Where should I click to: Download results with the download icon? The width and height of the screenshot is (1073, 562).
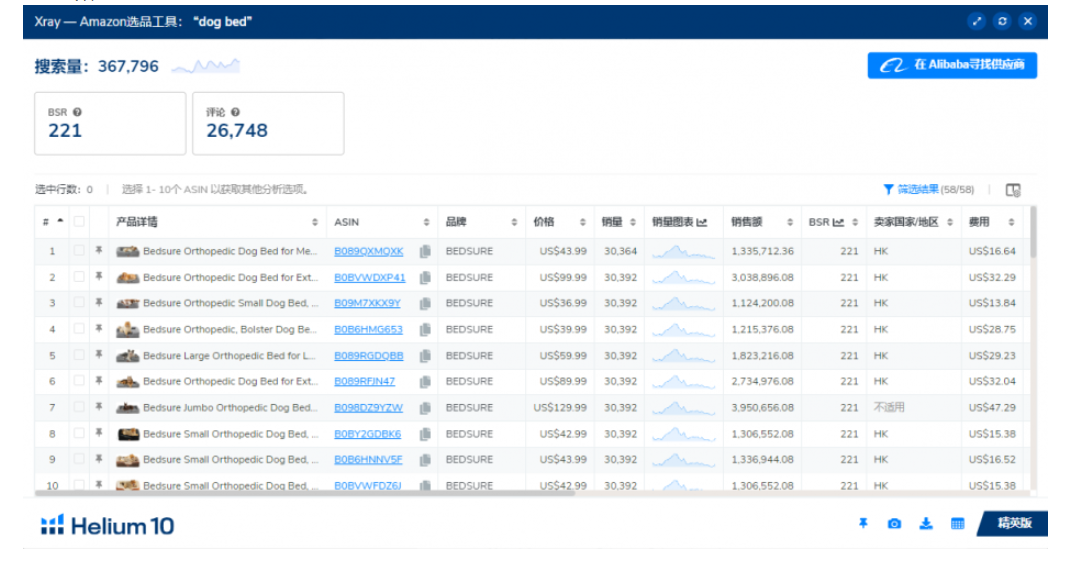coord(926,524)
